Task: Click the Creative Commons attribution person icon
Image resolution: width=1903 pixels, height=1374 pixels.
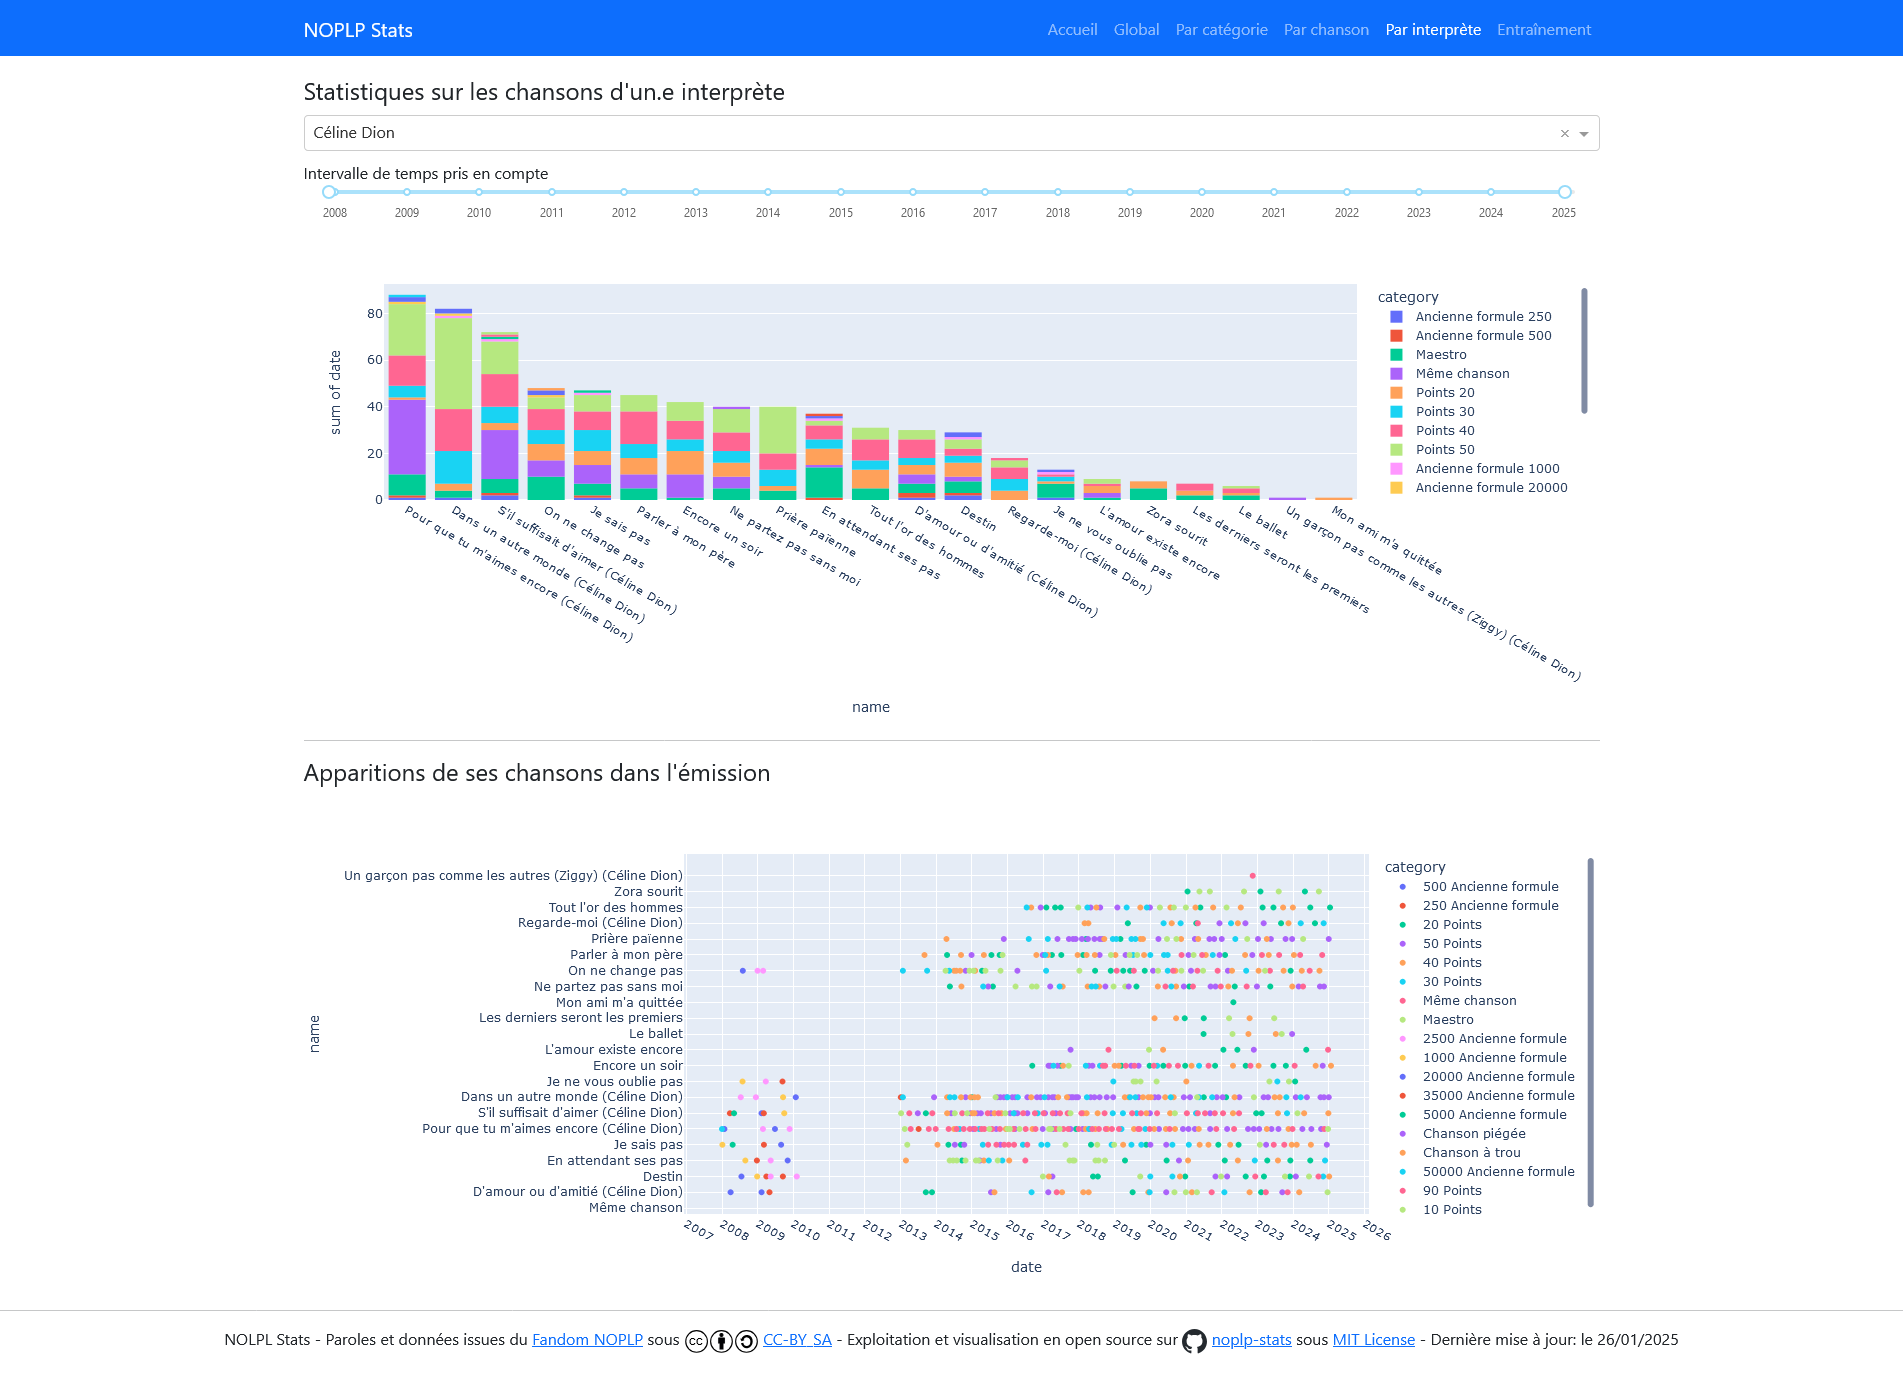Action: click(721, 1341)
